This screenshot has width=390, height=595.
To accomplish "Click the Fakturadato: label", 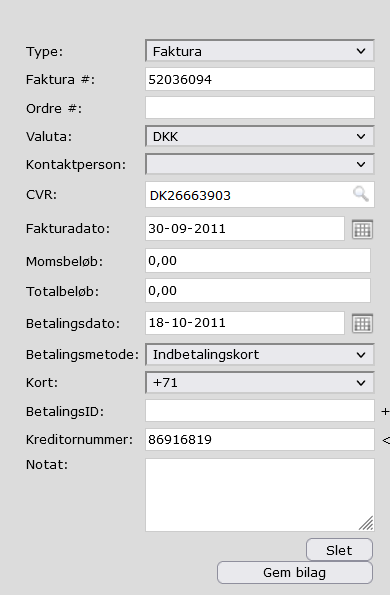I will coord(68,229).
